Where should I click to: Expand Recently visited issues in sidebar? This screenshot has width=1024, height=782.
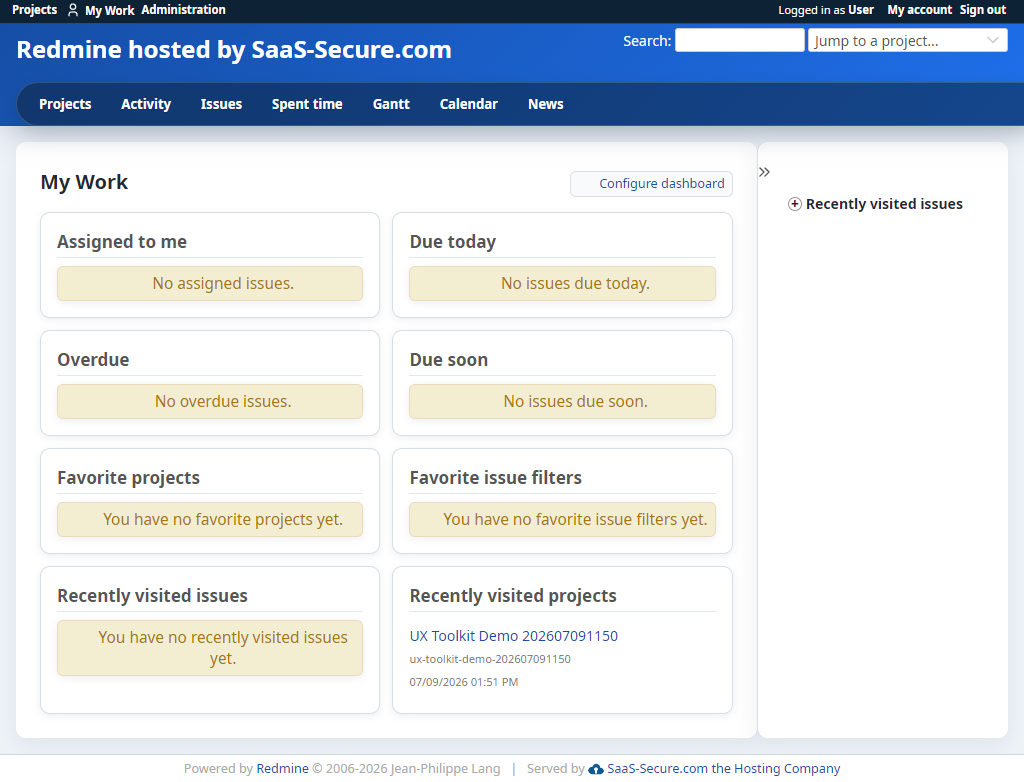884,204
